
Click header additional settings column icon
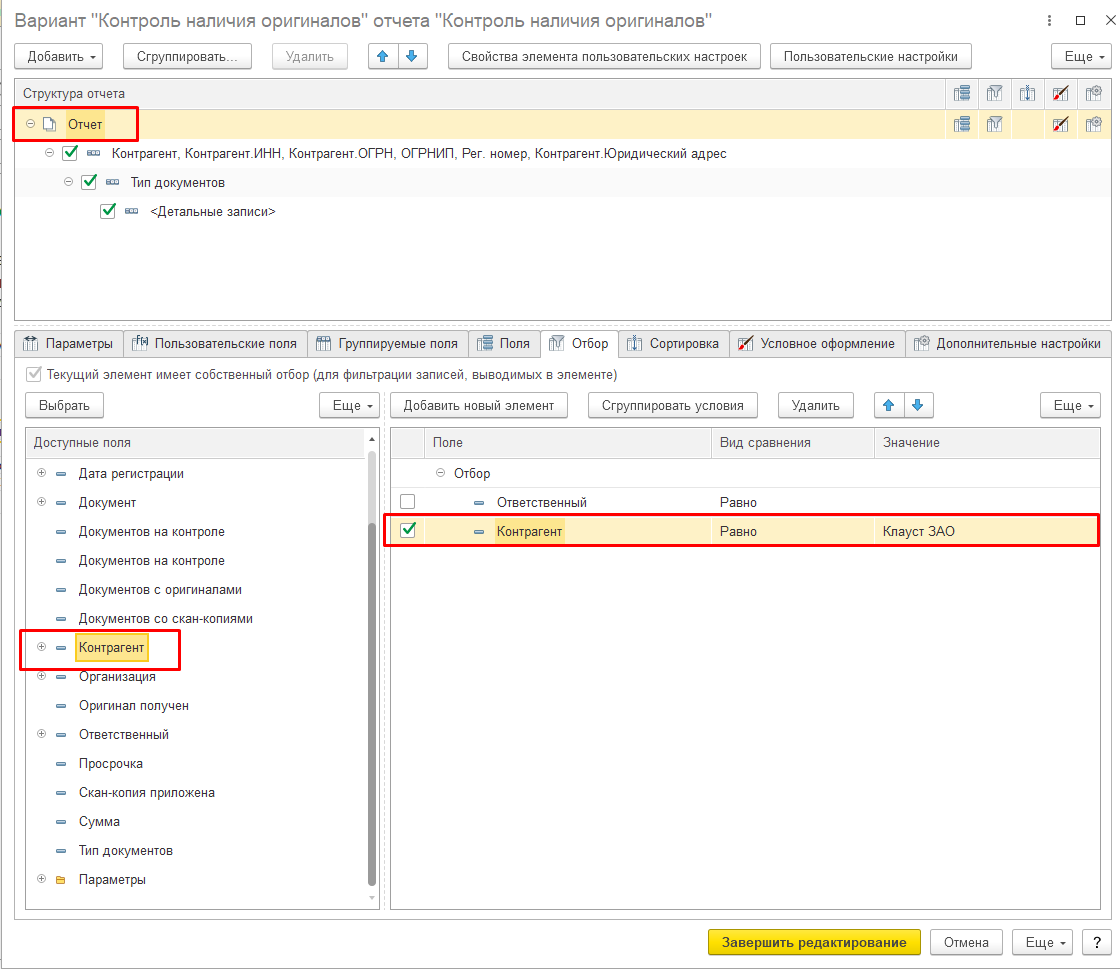click(1094, 94)
